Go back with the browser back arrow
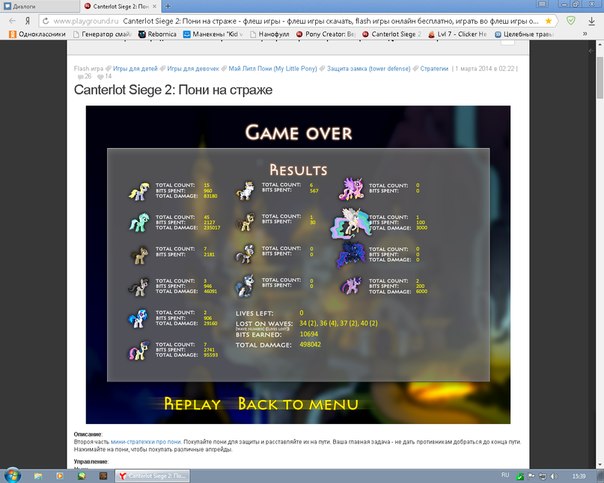Screen dimensions: 604x483 [12, 21]
